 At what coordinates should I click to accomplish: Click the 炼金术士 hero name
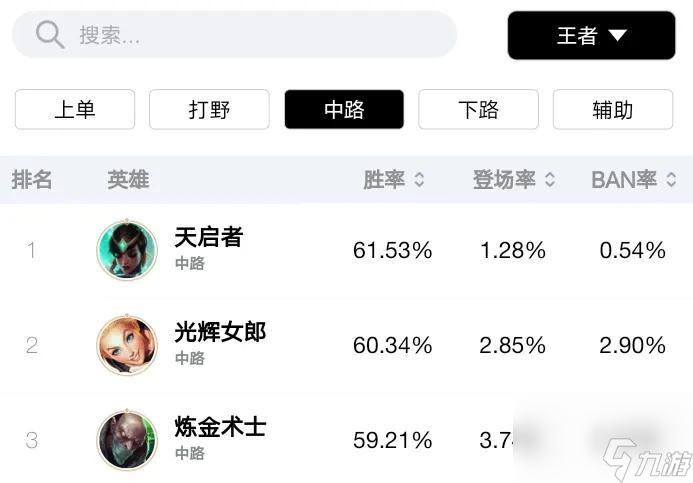tap(220, 427)
